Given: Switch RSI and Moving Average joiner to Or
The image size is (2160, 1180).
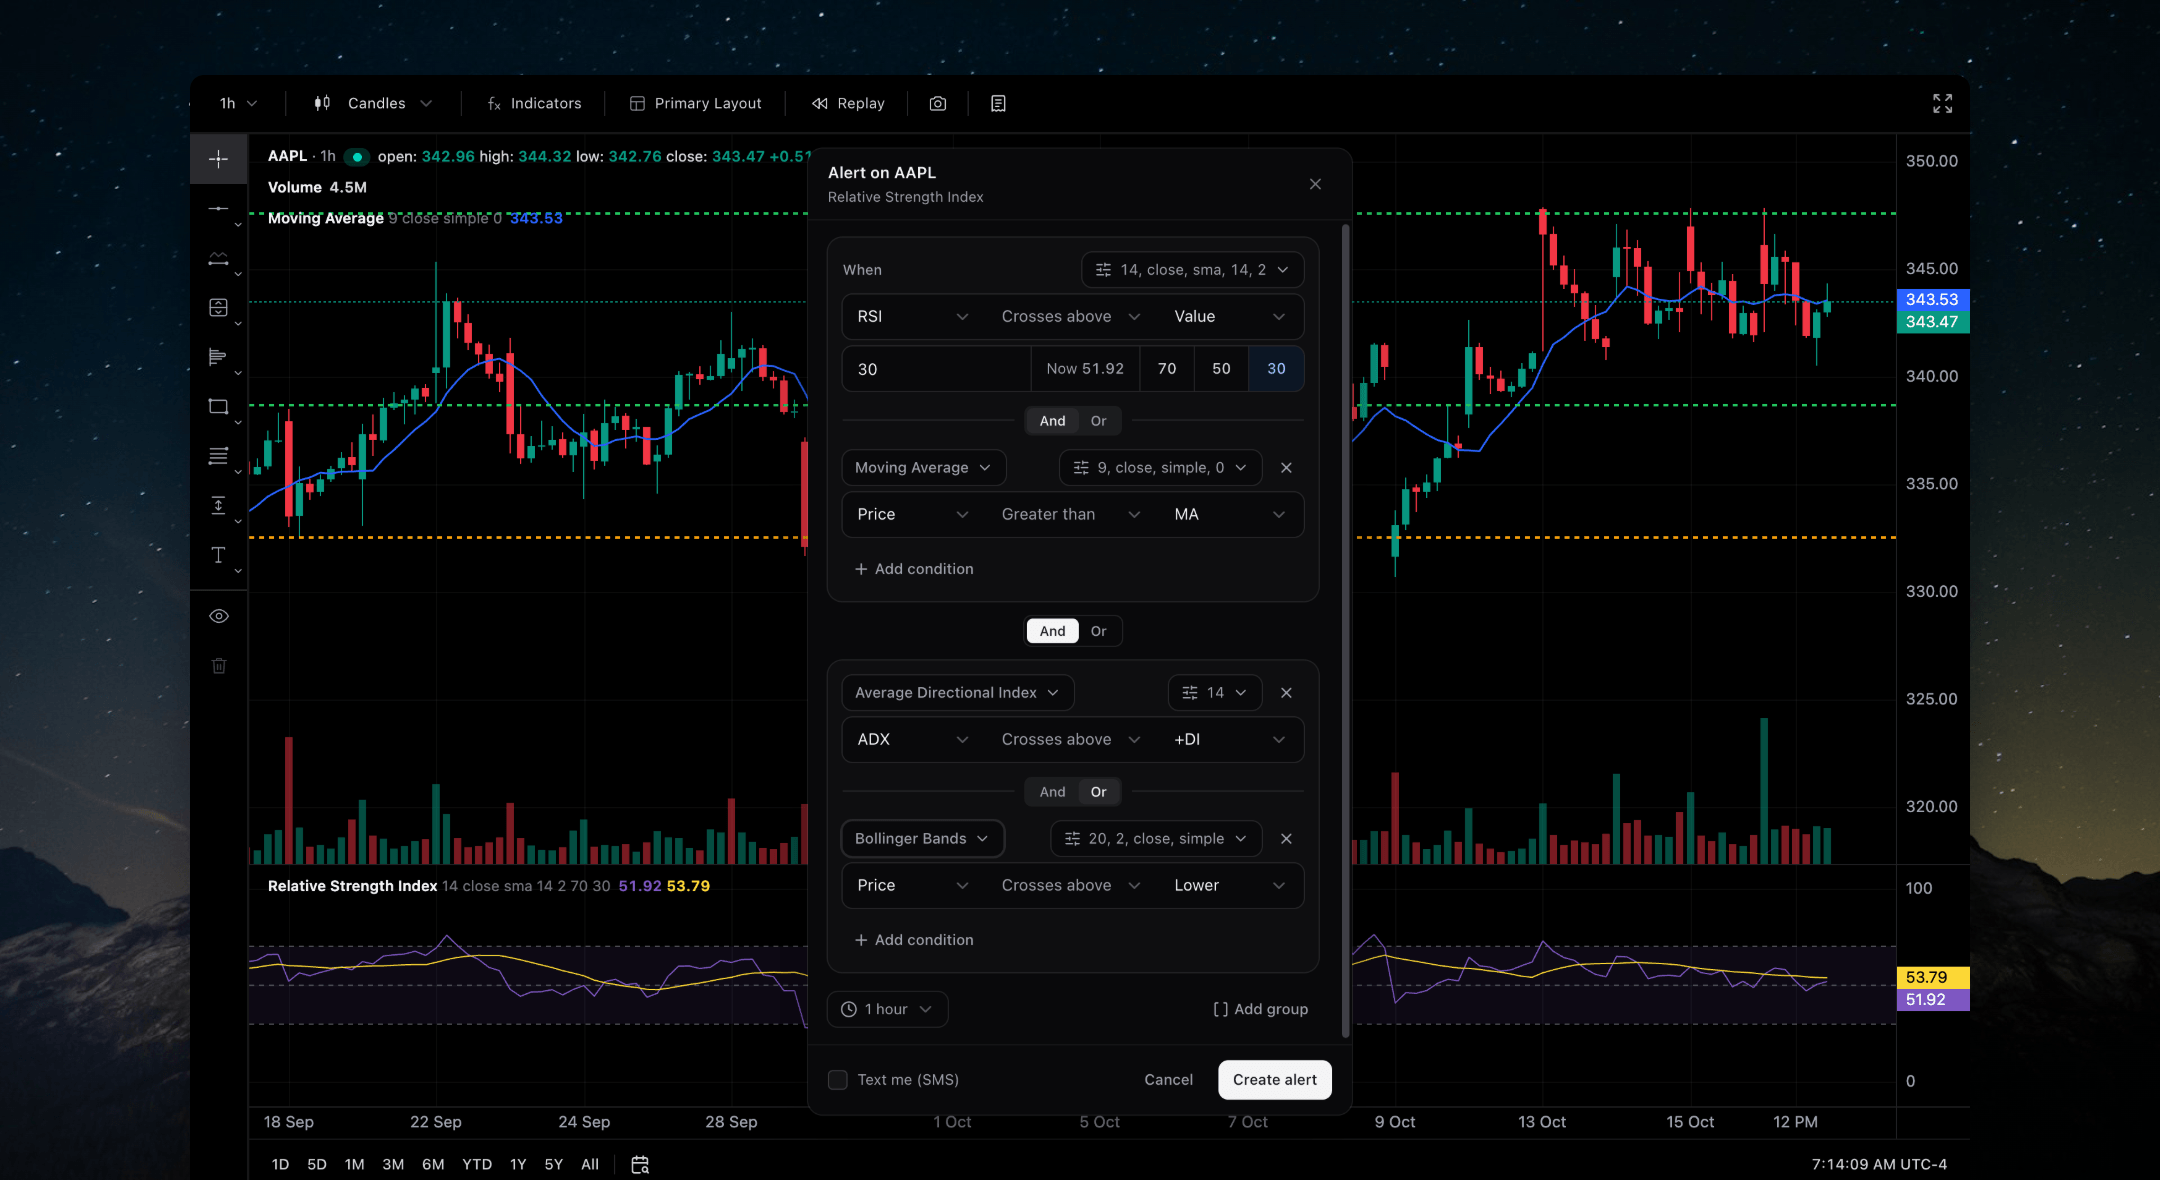Looking at the screenshot, I should click(1098, 421).
